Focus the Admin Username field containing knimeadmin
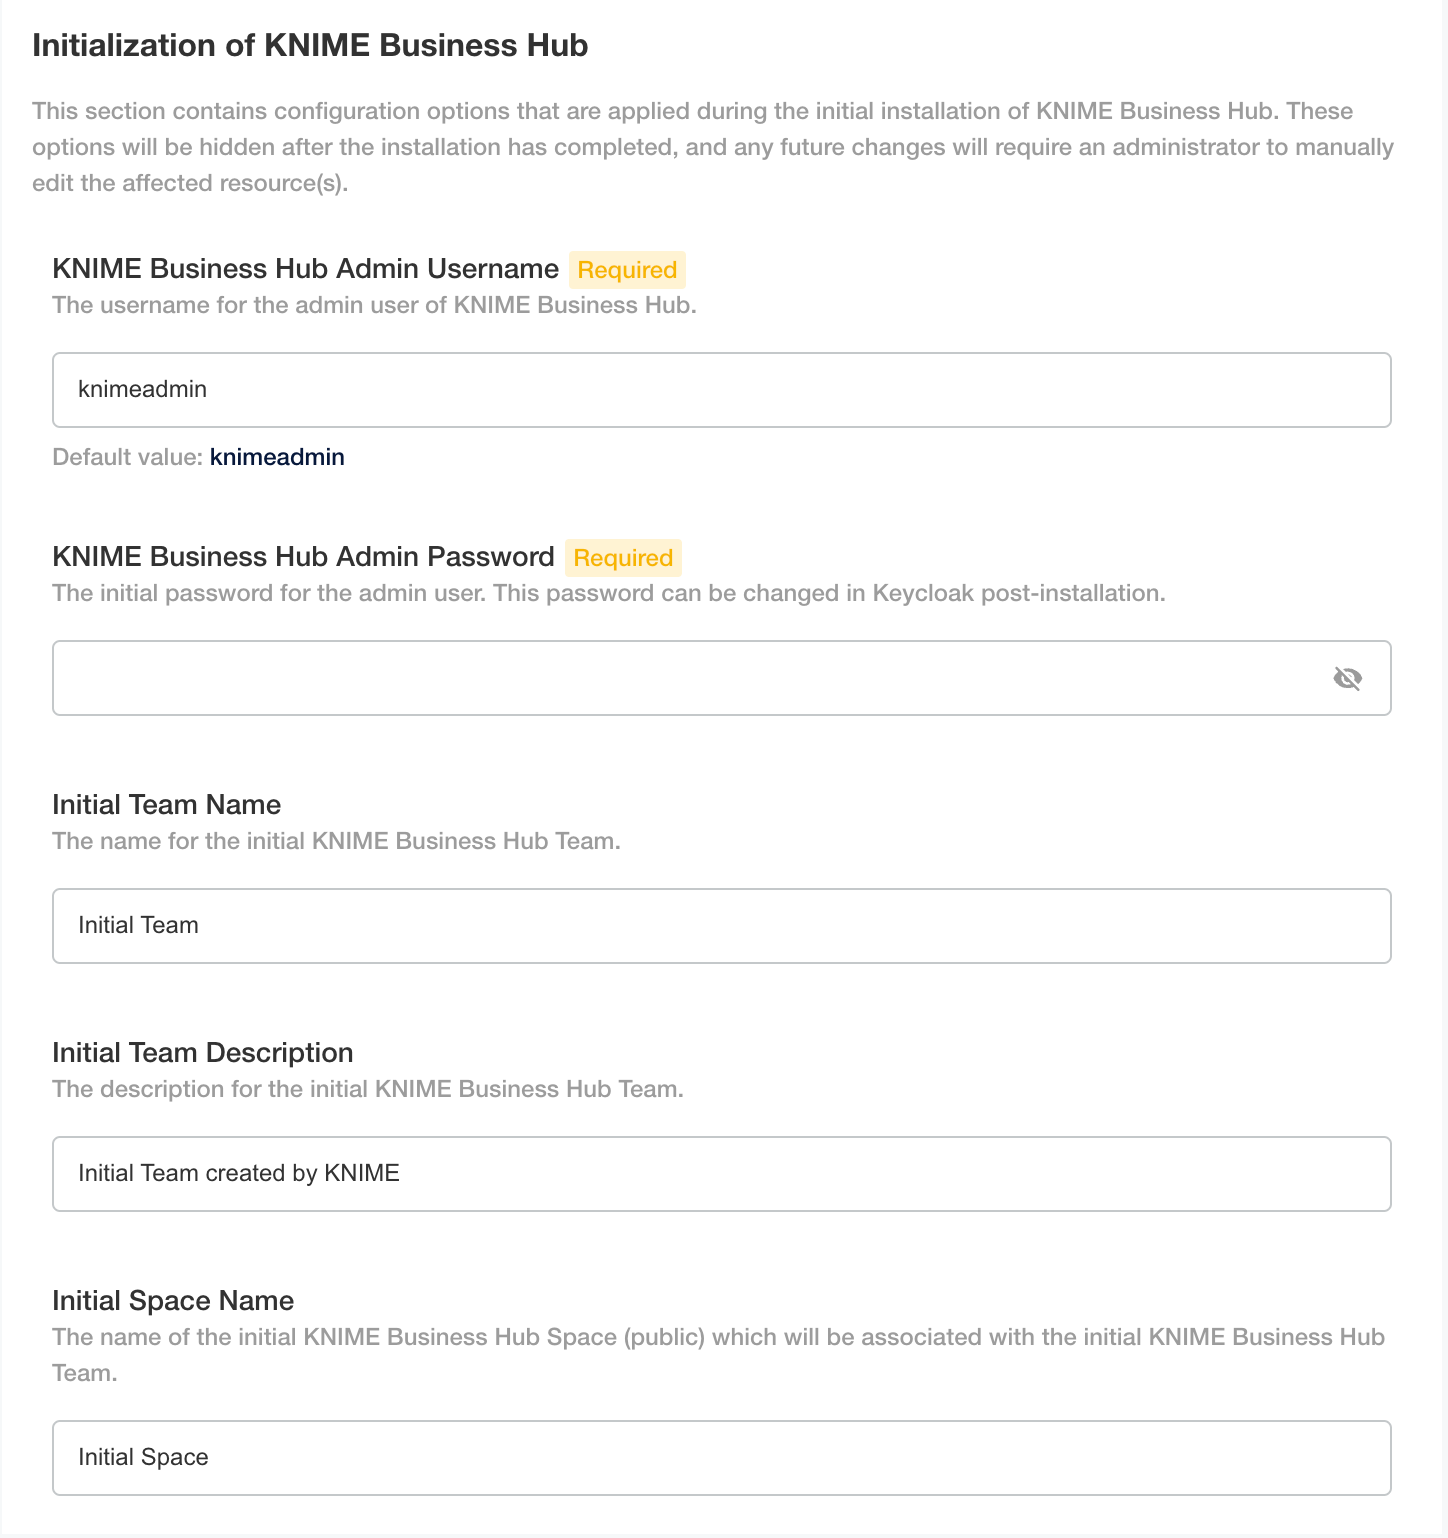This screenshot has height=1538, width=1448. (x=721, y=390)
